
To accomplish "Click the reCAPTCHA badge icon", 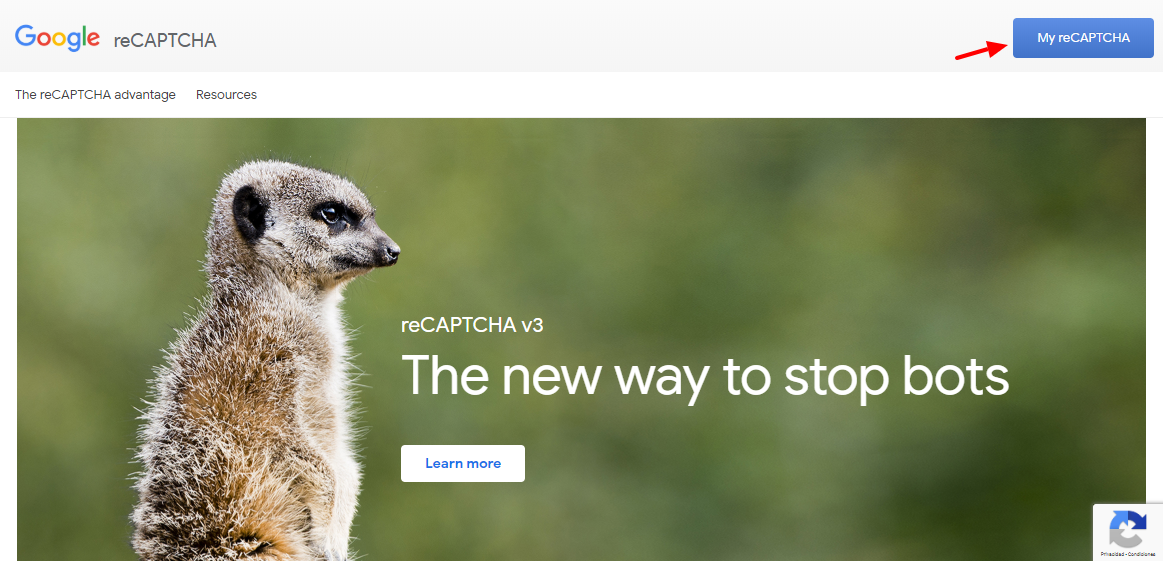I will tap(1128, 529).
